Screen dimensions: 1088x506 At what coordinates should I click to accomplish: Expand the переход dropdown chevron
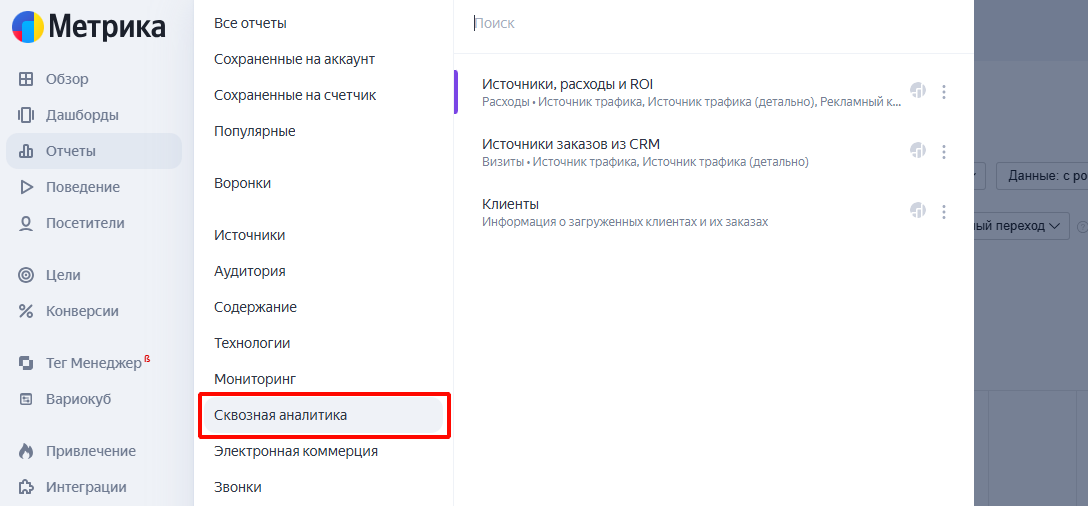pyautogui.click(x=1054, y=226)
